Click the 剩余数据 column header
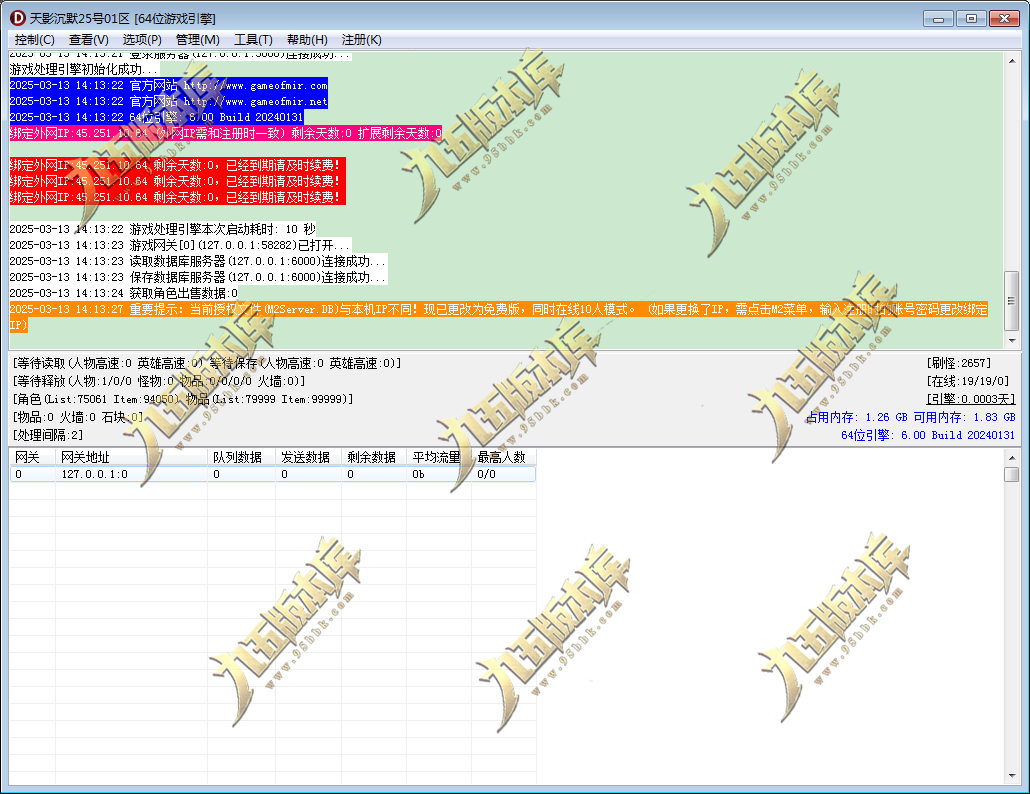The image size is (1030, 794). 374,457
